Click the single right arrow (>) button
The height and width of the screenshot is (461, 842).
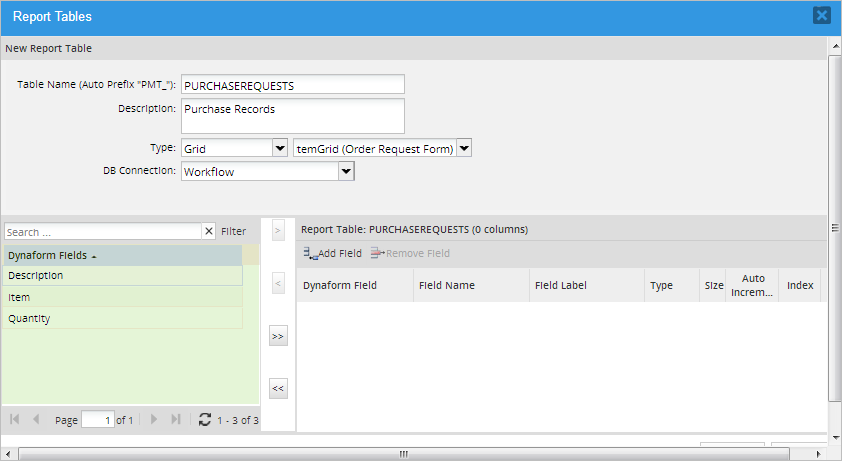point(278,231)
